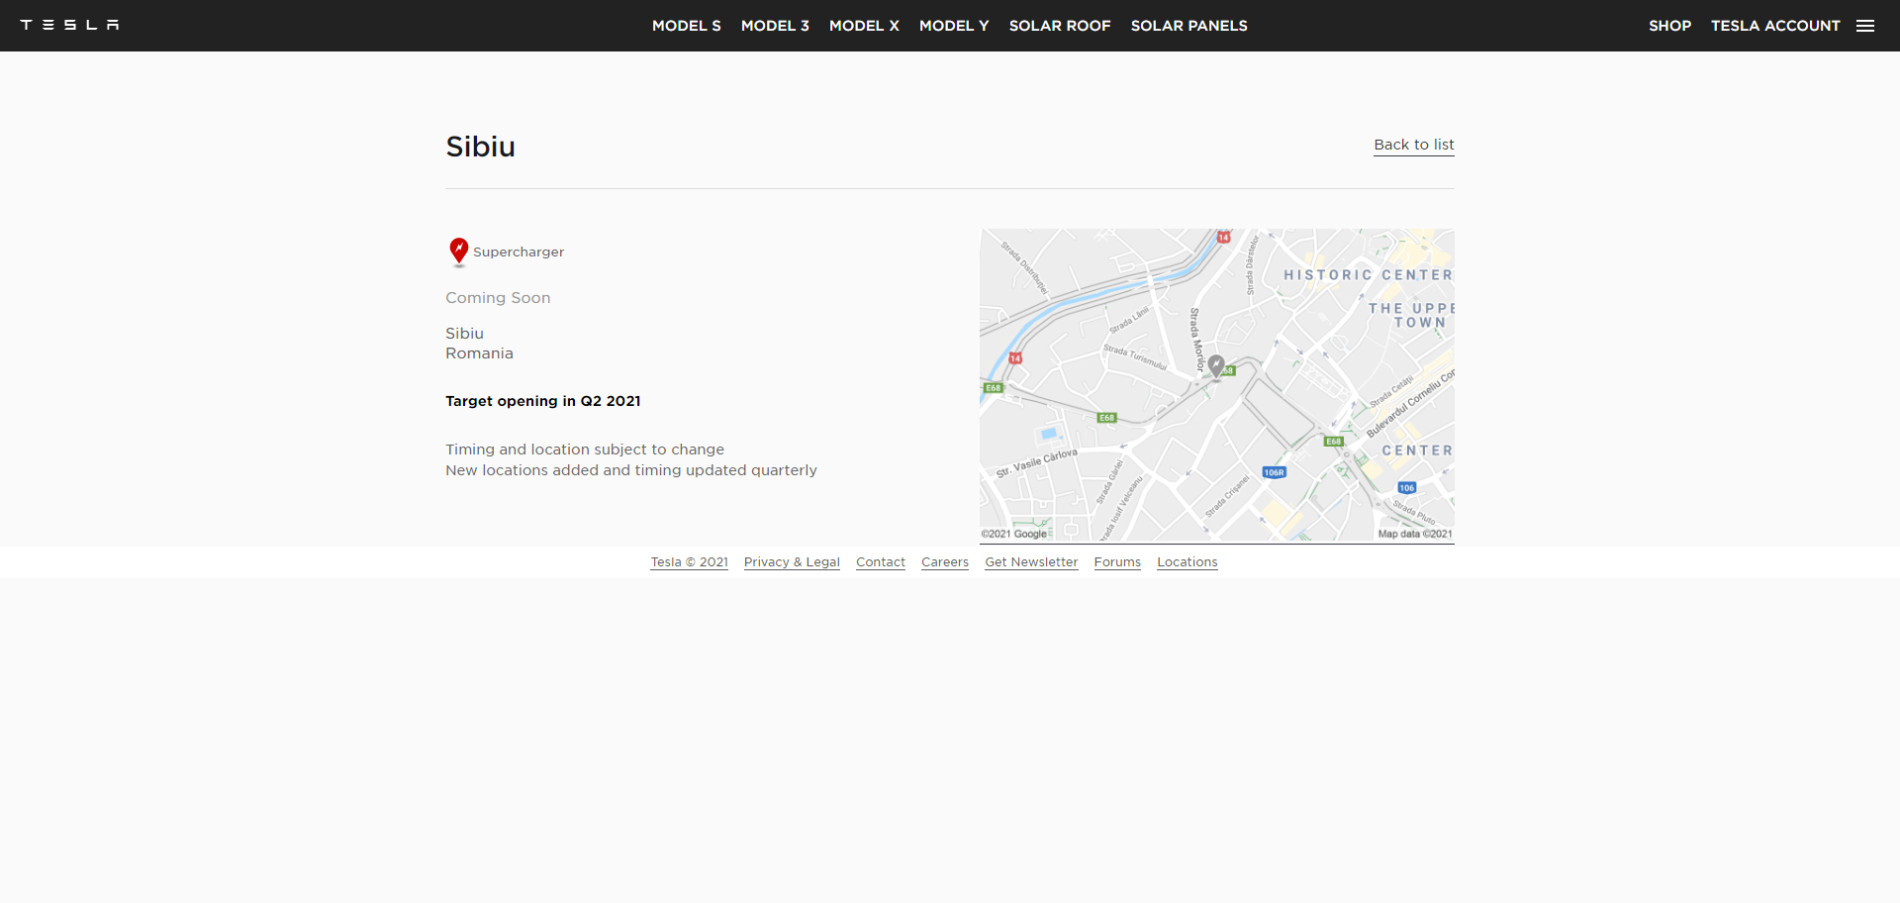Screen dimensions: 1900x903
Task: Click the blue 106 road badge on map
Action: pyautogui.click(x=1407, y=488)
